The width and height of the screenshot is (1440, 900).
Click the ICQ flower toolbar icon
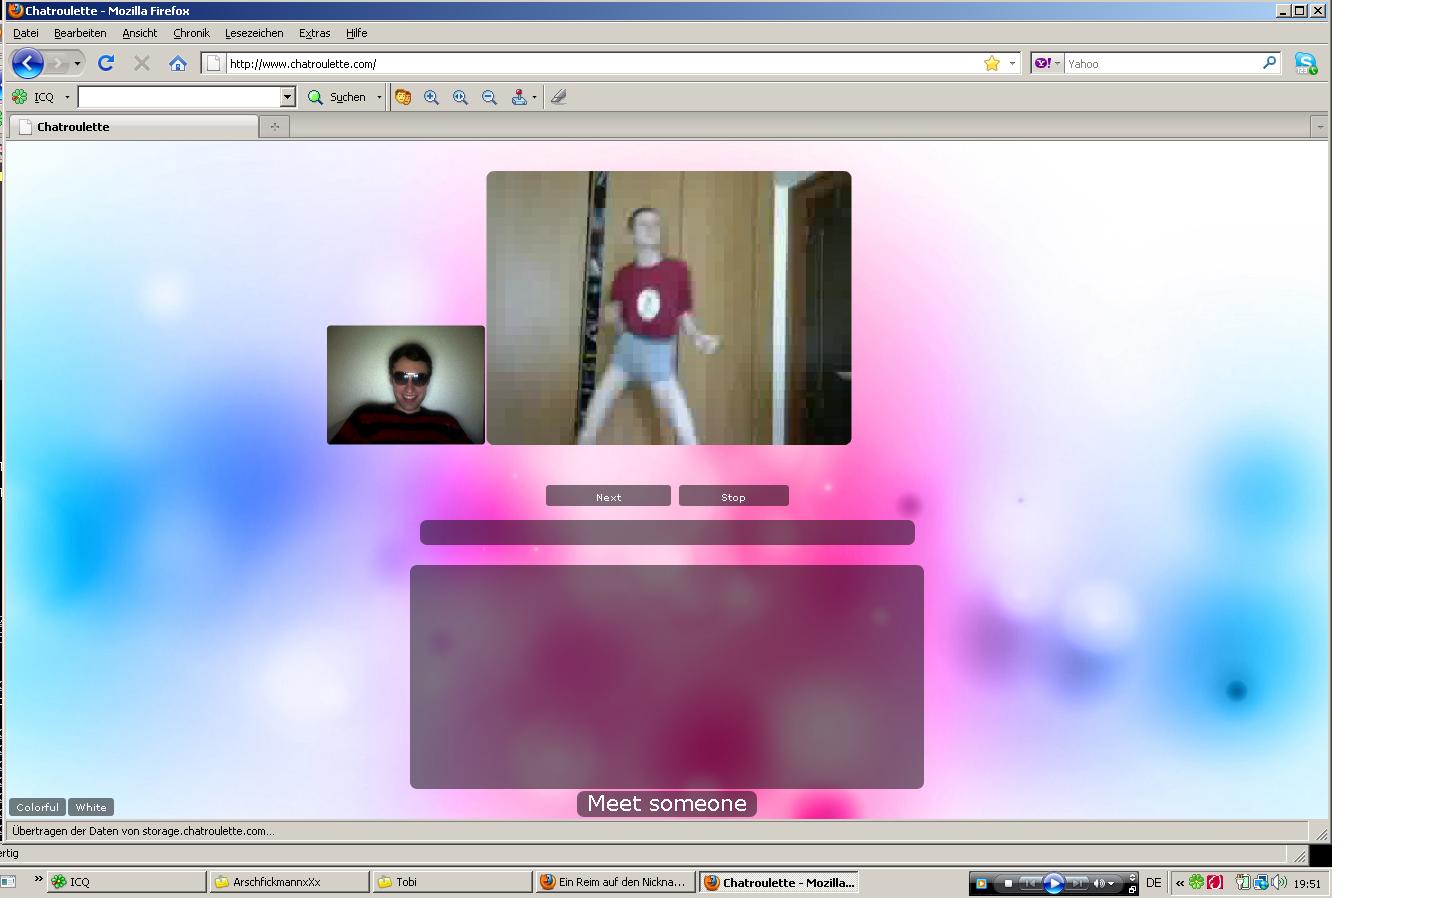19,97
